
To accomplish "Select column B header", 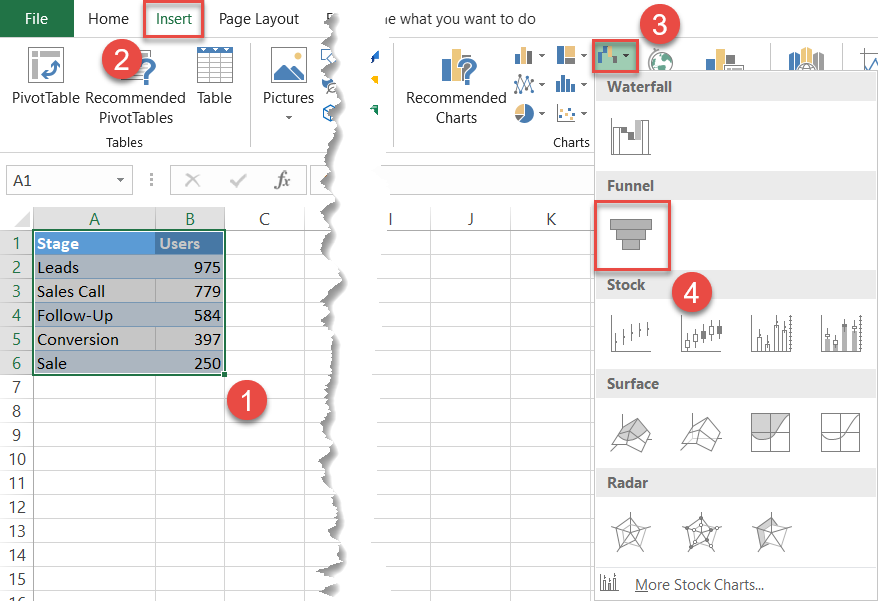I will (x=190, y=218).
